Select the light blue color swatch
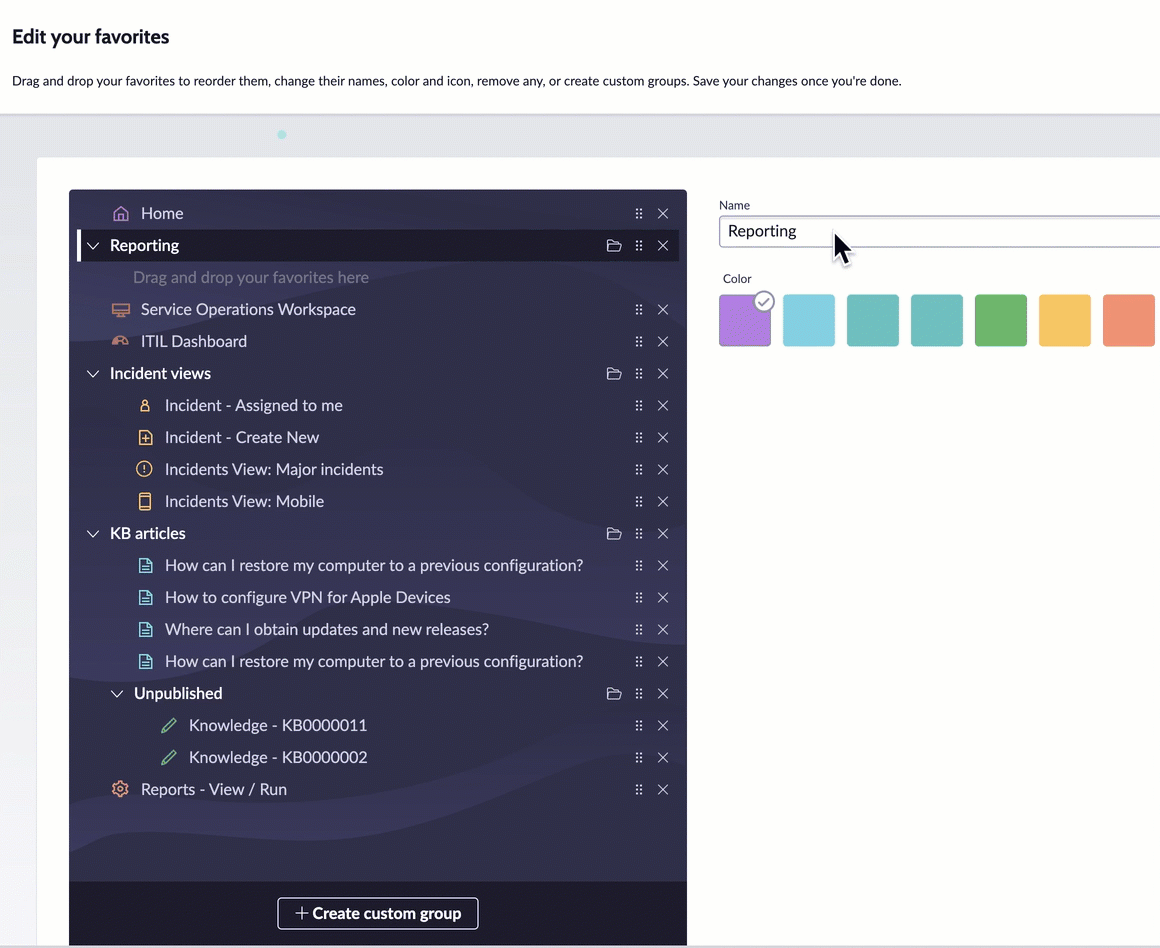1160x948 pixels. (809, 320)
